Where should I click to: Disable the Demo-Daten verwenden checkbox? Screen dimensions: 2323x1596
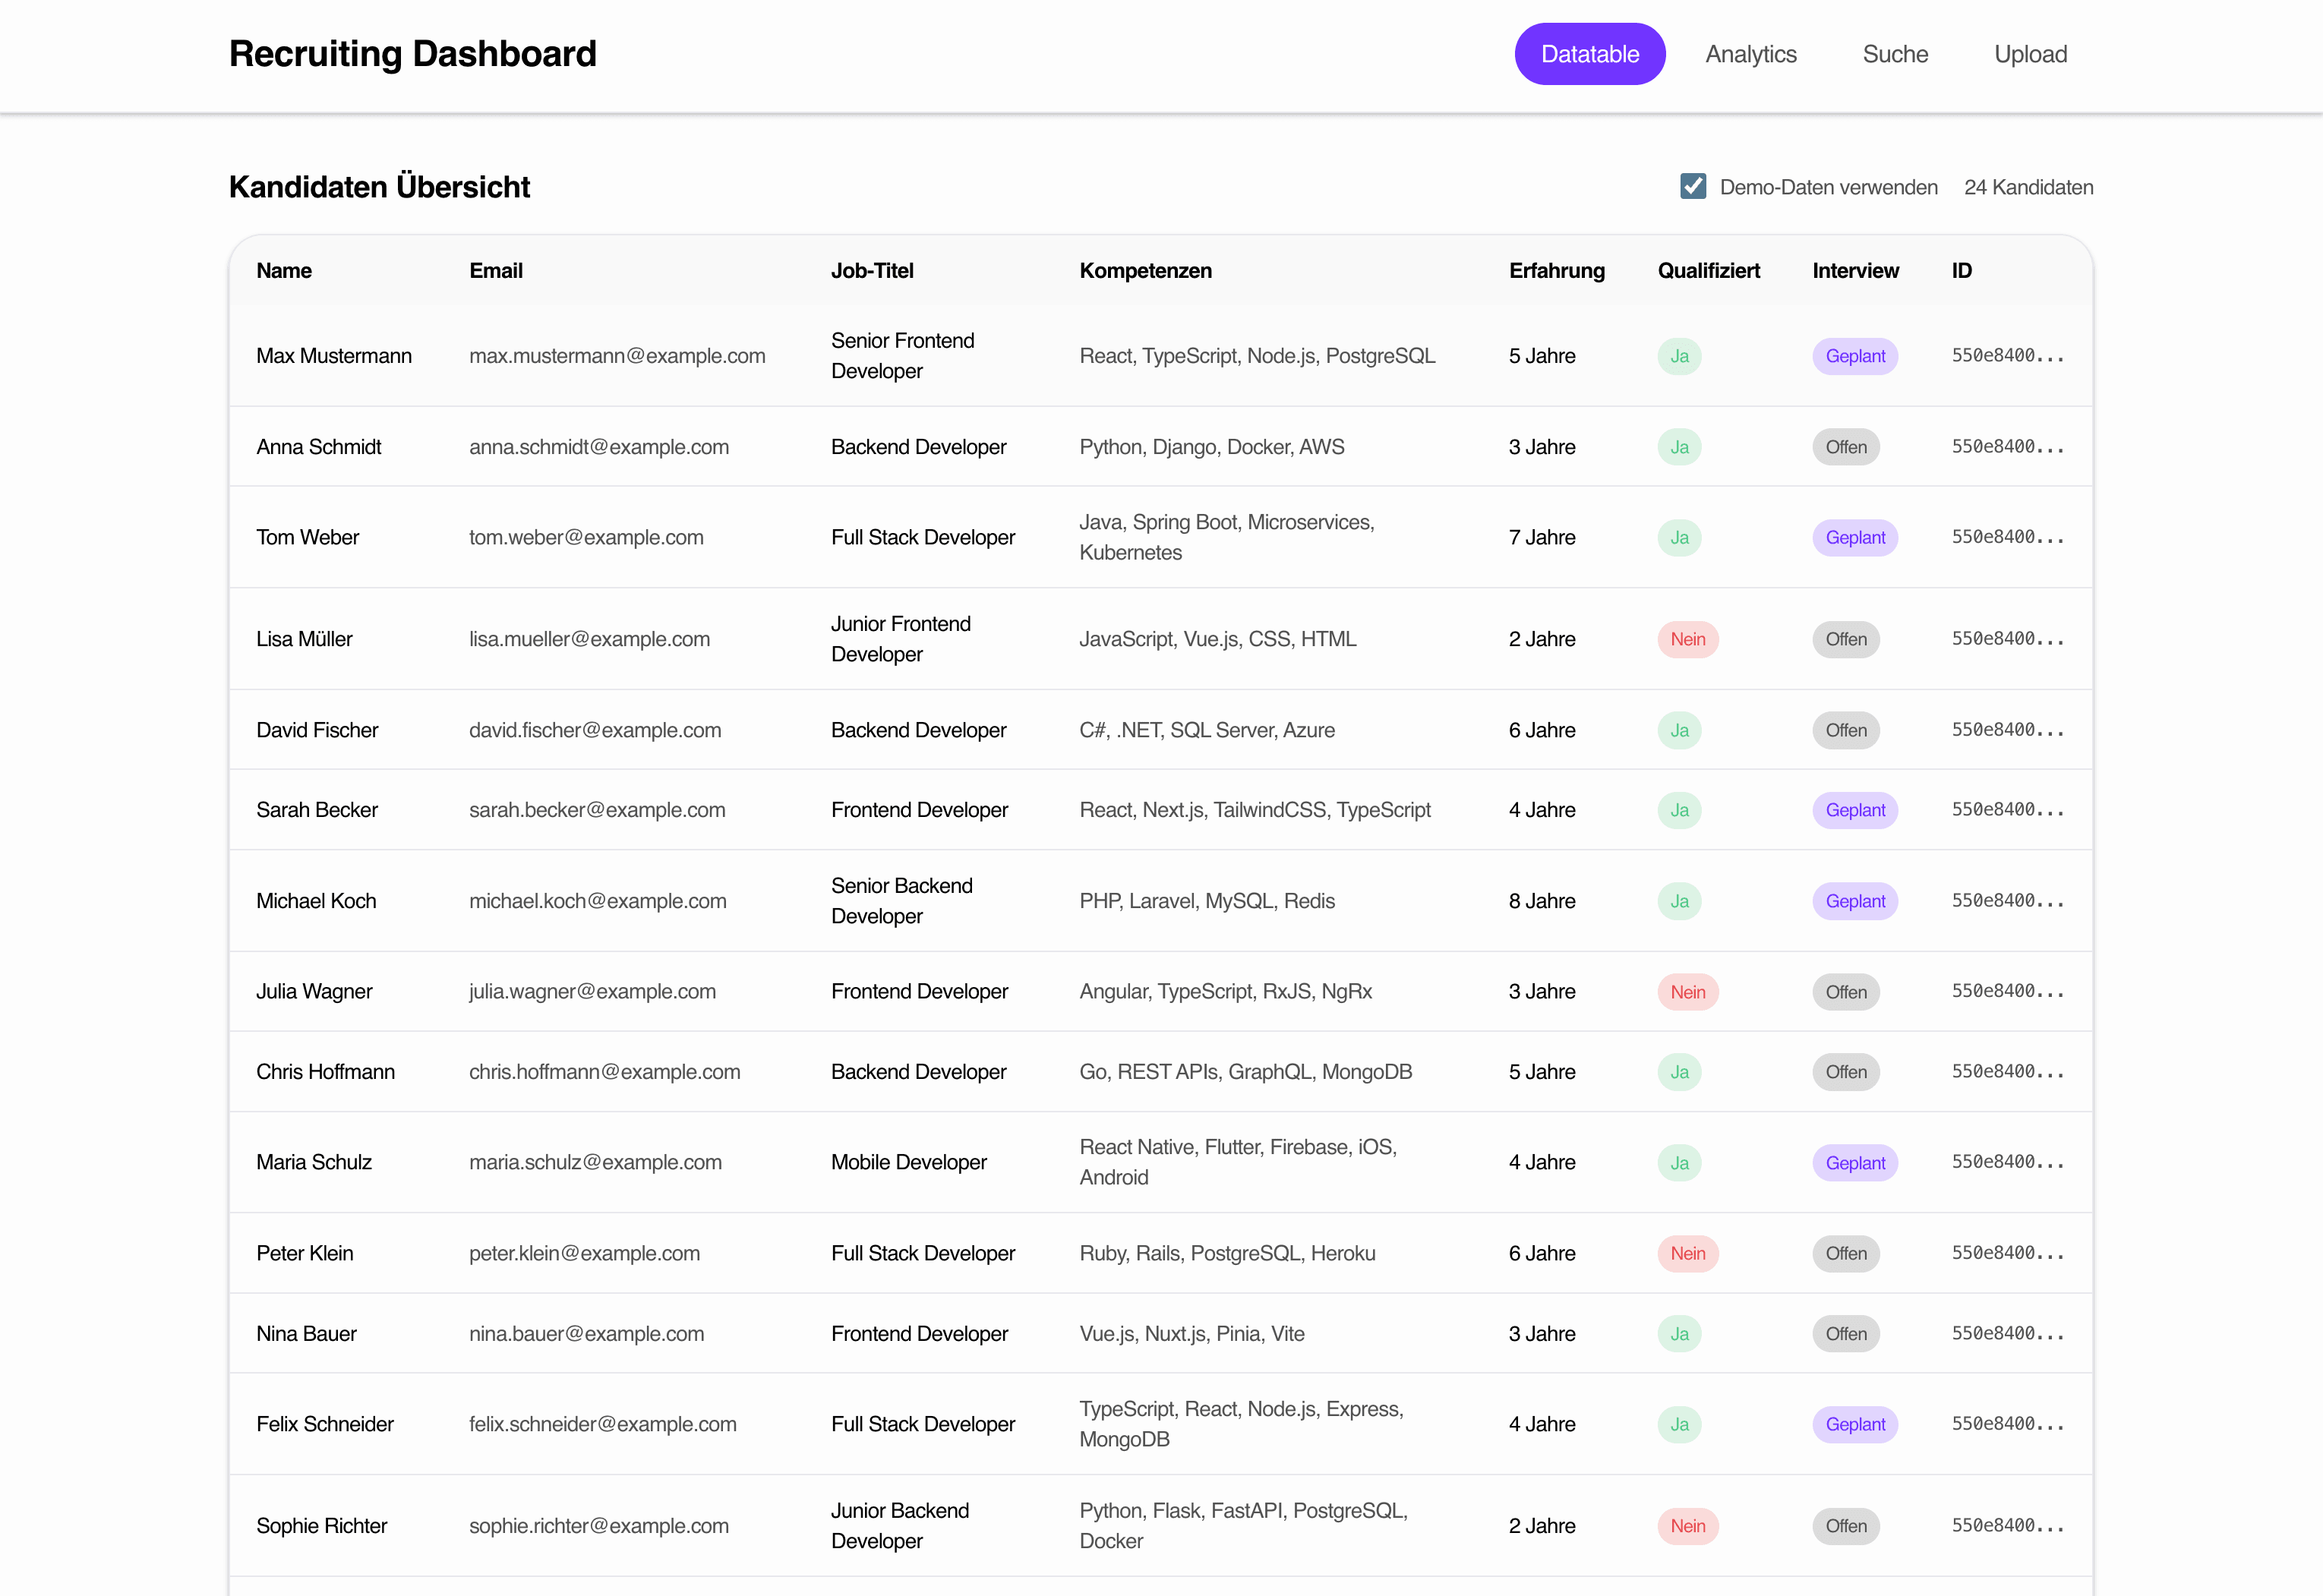(1692, 186)
